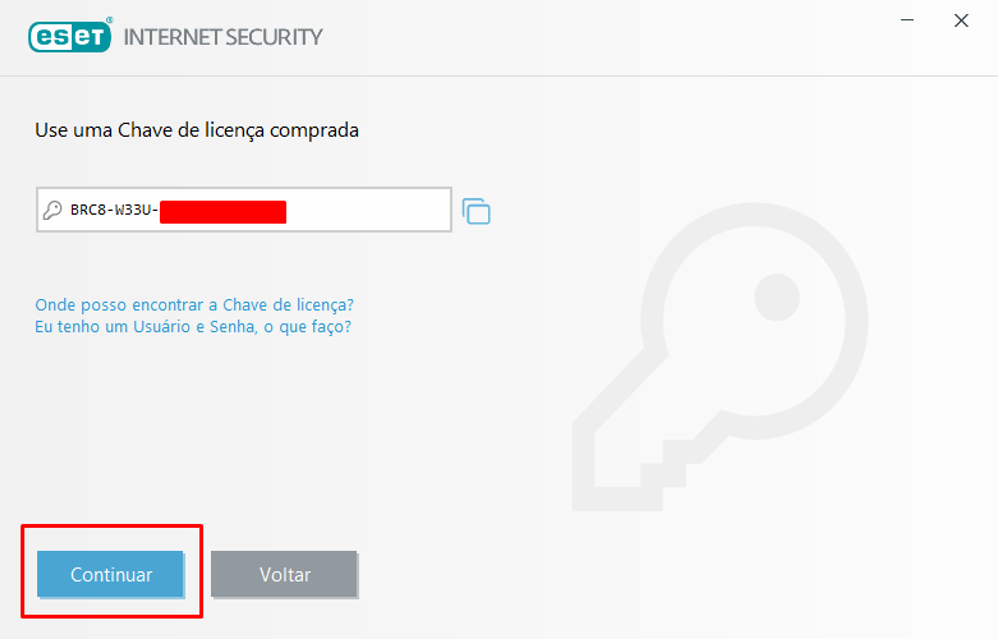This screenshot has height=639, width=998.
Task: Open "Onde posso encontrar a Chave de licença?" link
Action: point(194,304)
